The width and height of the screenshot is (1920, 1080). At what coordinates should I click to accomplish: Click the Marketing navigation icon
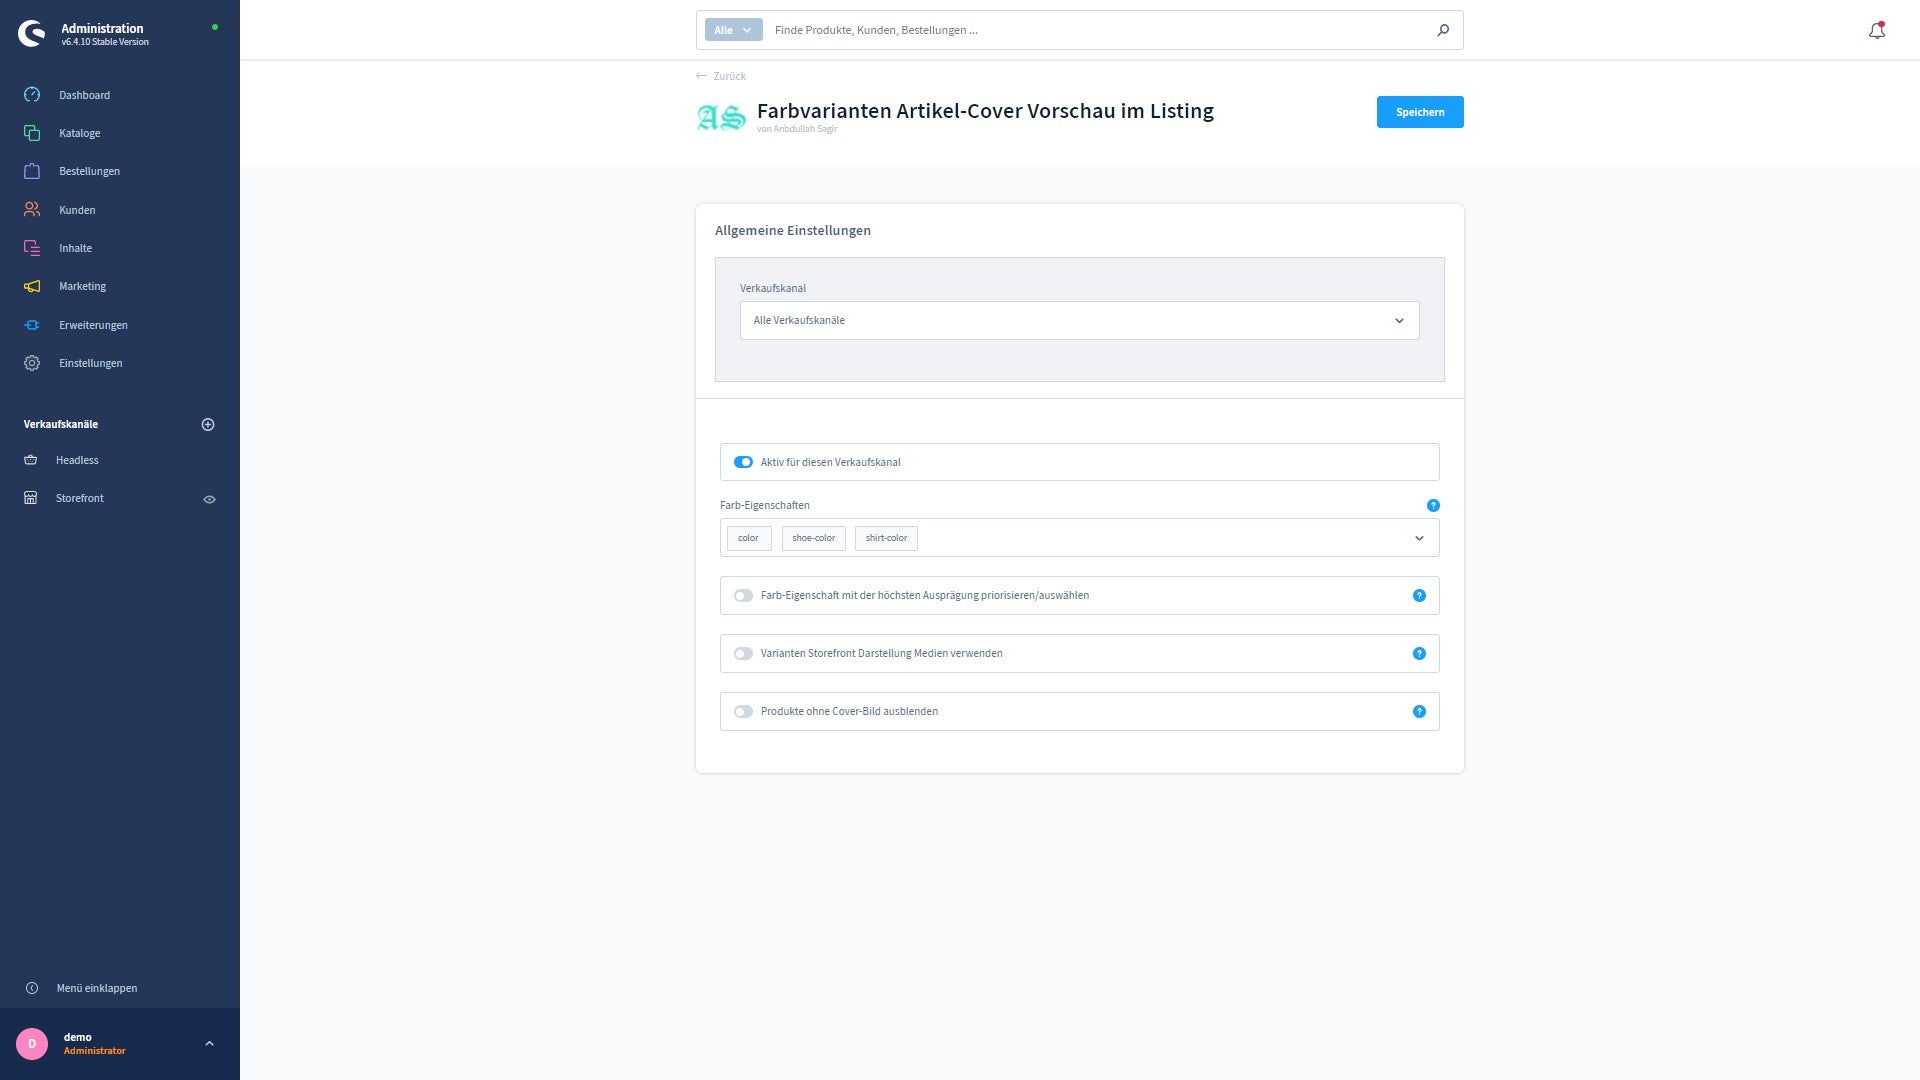(34, 286)
